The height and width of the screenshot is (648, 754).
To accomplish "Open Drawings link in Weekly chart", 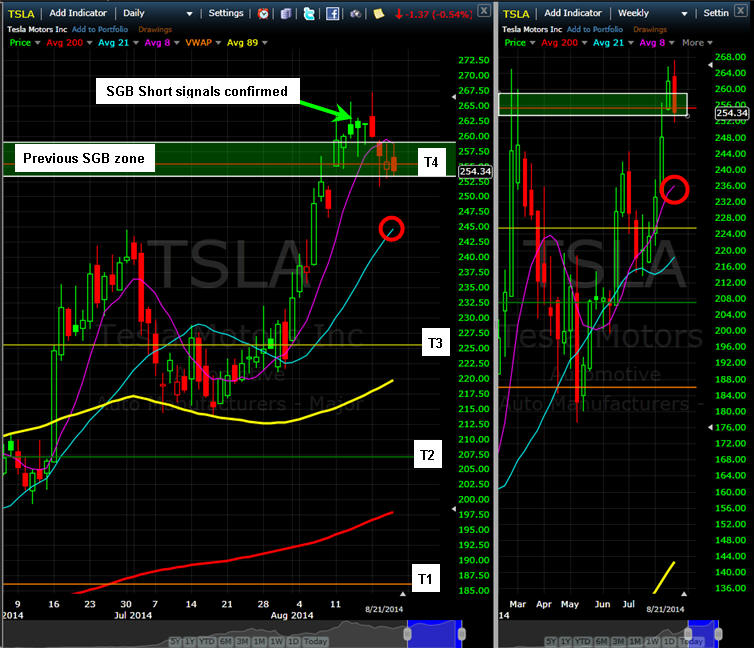I will (x=650, y=29).
